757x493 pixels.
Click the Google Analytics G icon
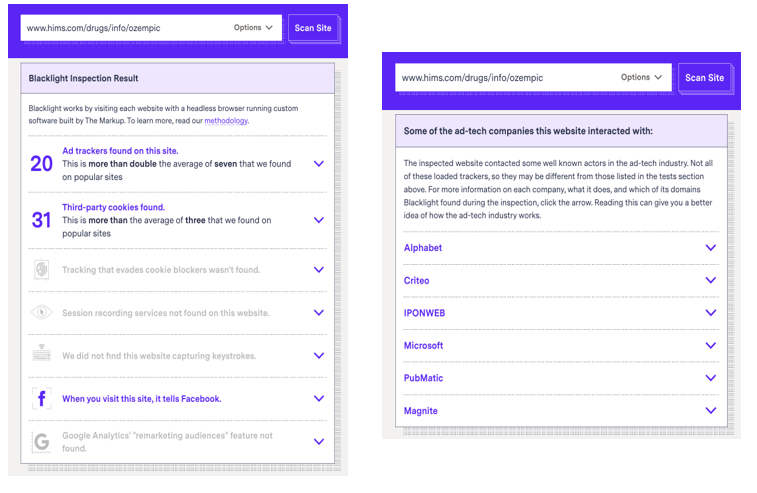[42, 441]
